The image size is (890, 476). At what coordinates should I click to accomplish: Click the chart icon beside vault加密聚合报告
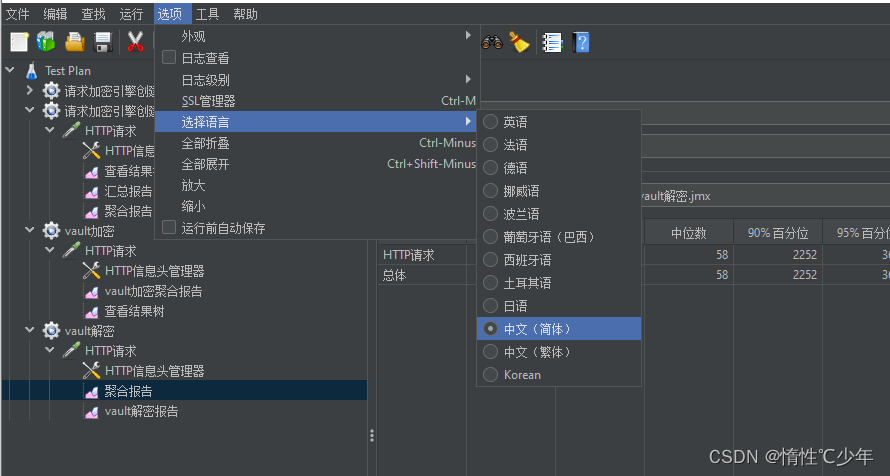pyautogui.click(x=91, y=292)
